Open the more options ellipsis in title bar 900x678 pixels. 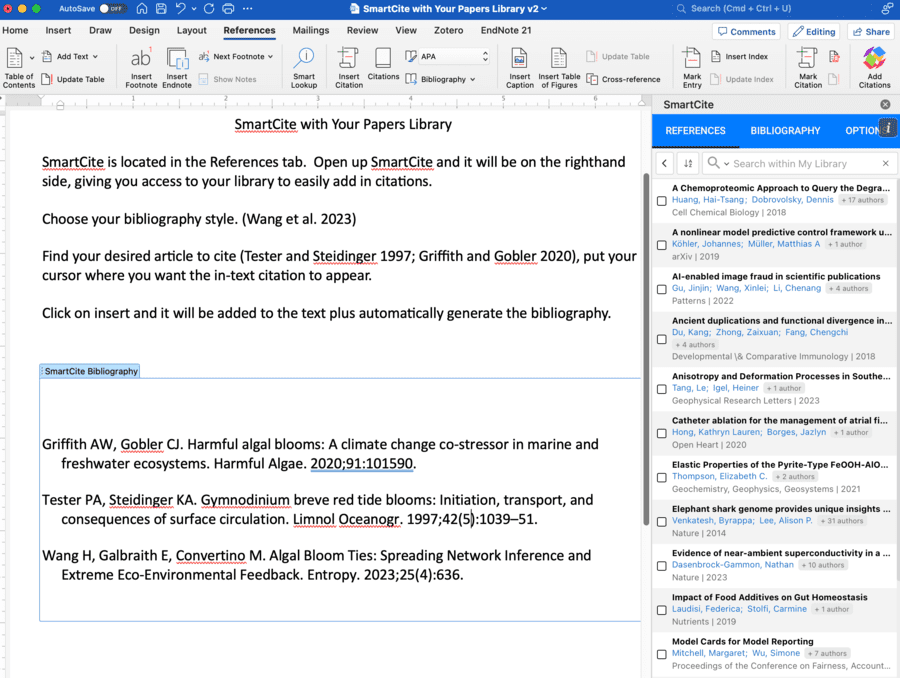tap(247, 9)
